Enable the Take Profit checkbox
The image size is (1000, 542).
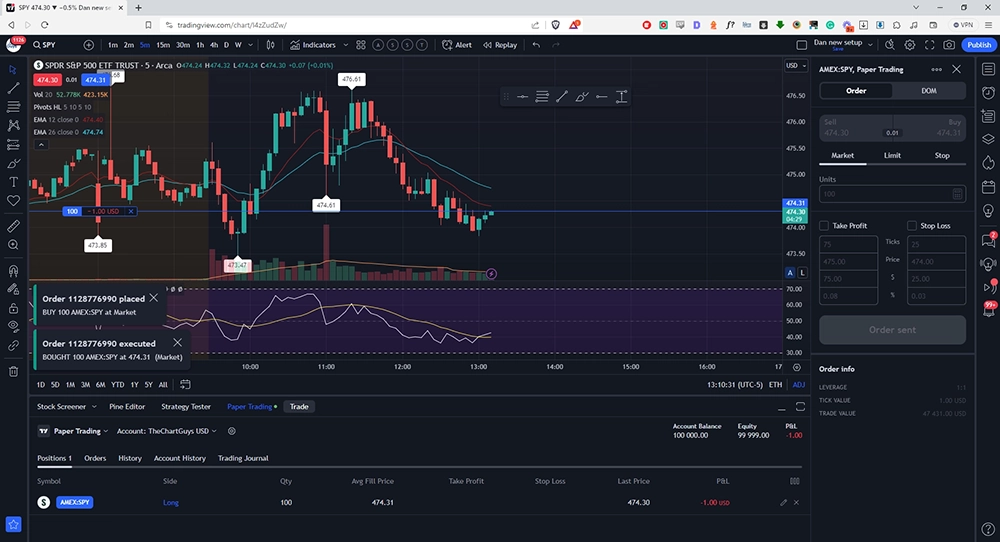click(x=824, y=226)
